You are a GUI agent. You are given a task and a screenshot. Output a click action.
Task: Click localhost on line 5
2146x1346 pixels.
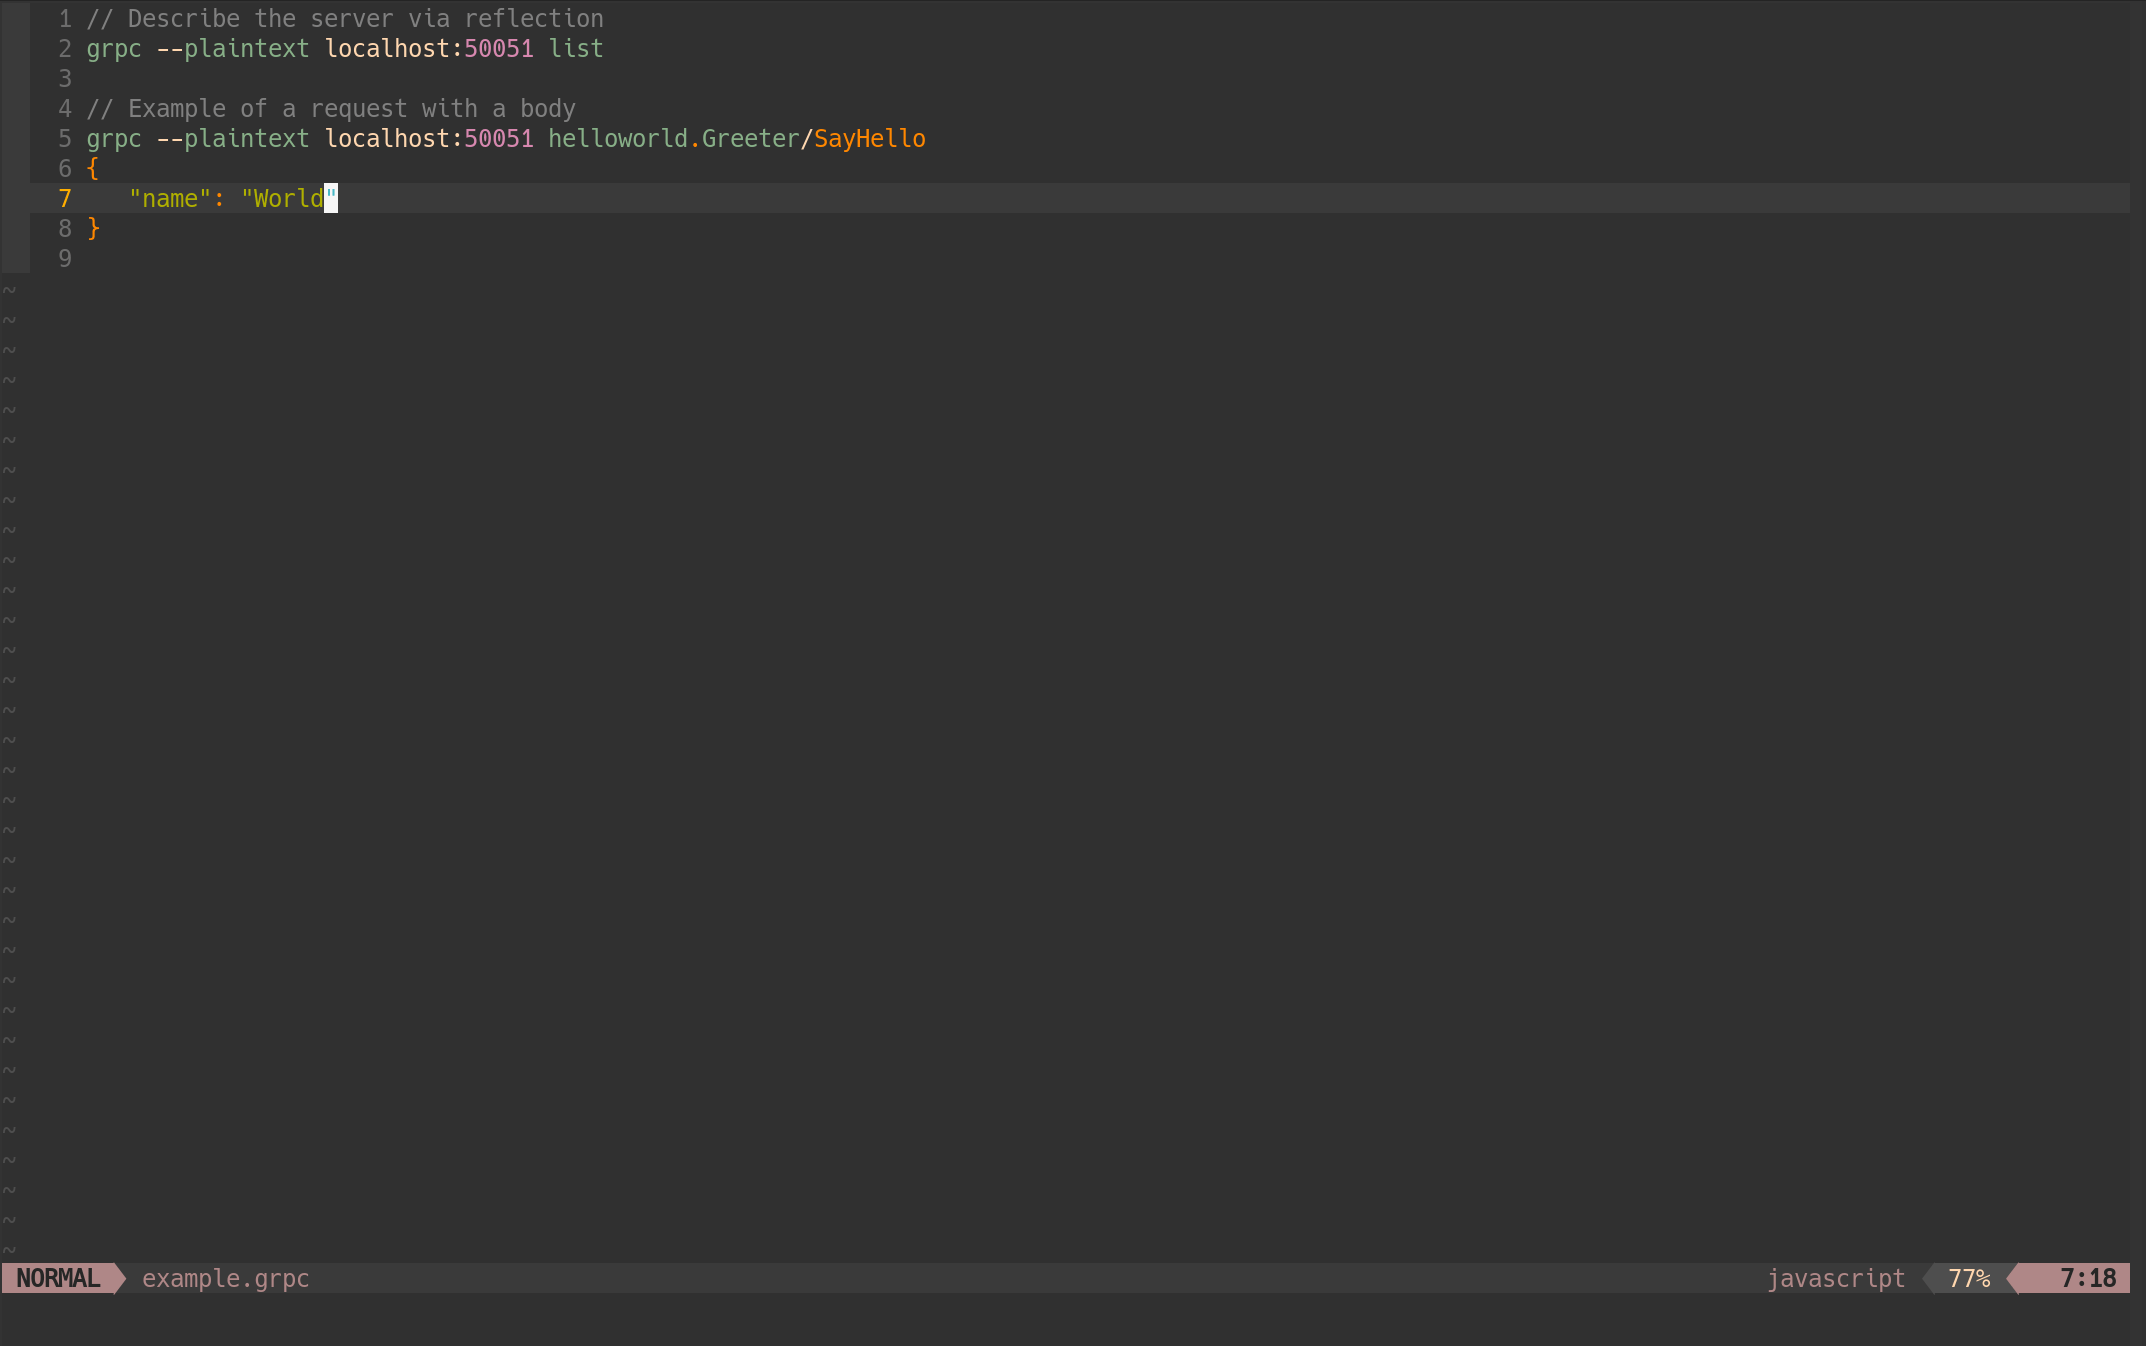pos(387,139)
